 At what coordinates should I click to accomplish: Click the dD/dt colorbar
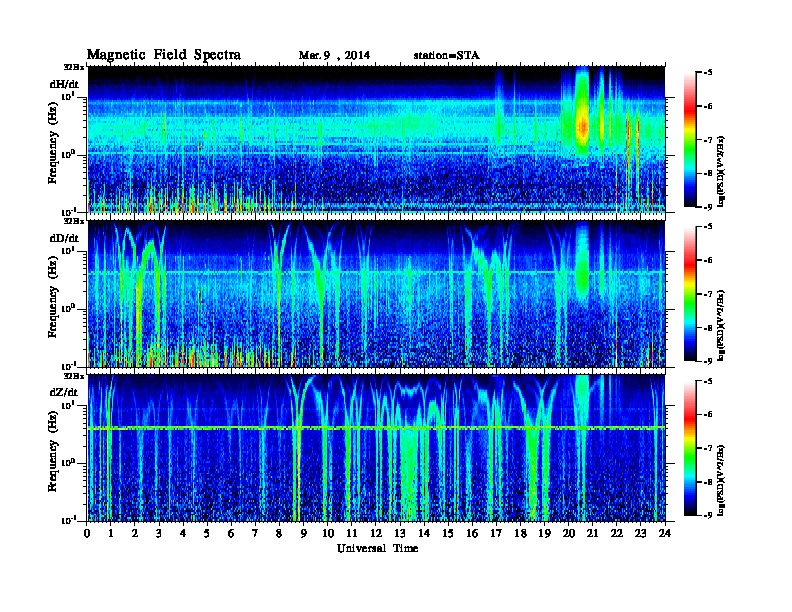point(689,293)
